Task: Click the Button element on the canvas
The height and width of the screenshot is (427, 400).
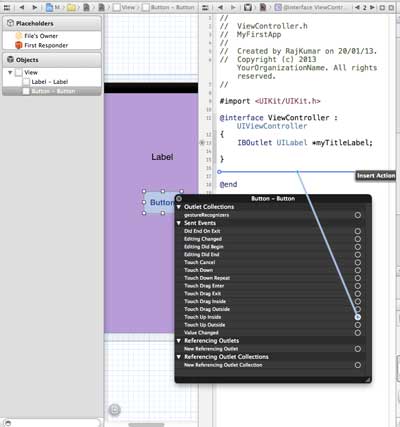Action: 160,202
